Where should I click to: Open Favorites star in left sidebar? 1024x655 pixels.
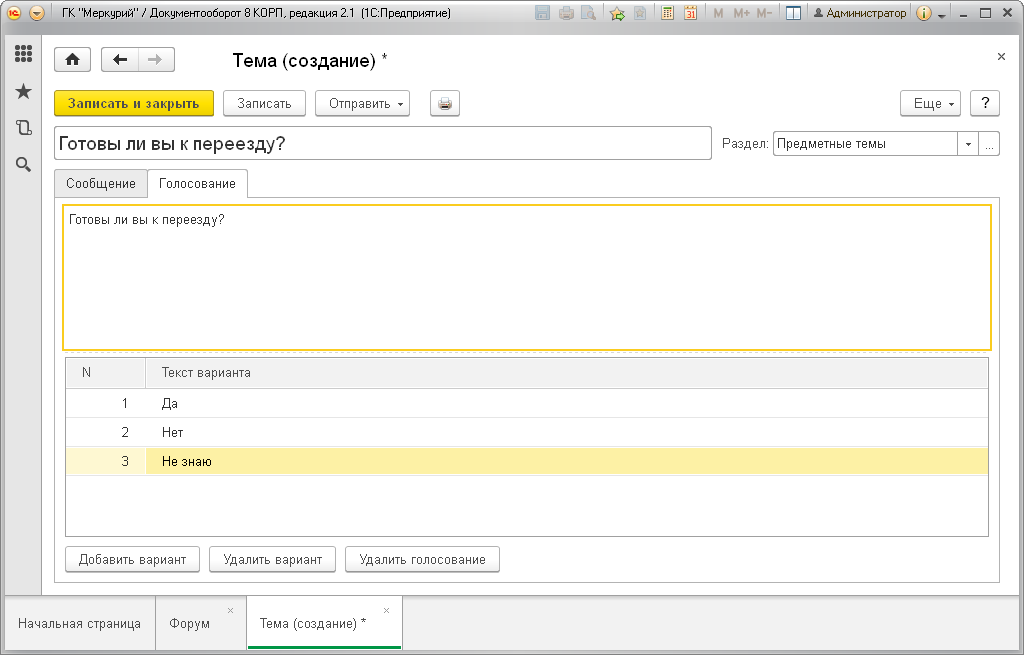24,91
